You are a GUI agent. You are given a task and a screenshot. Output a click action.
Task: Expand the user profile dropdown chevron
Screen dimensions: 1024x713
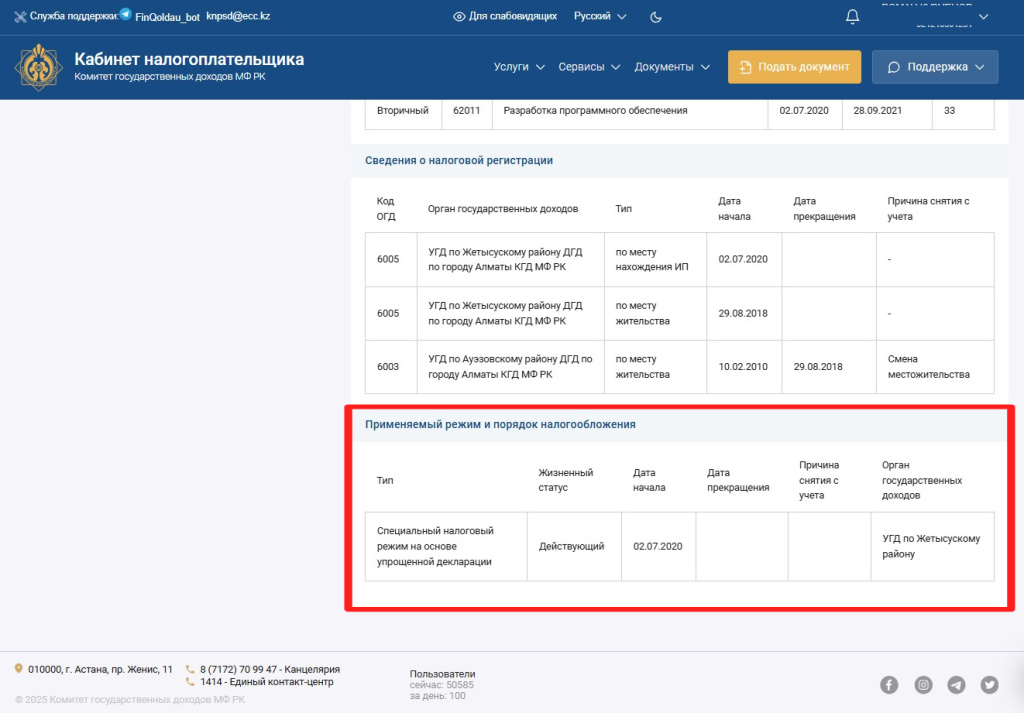983,17
